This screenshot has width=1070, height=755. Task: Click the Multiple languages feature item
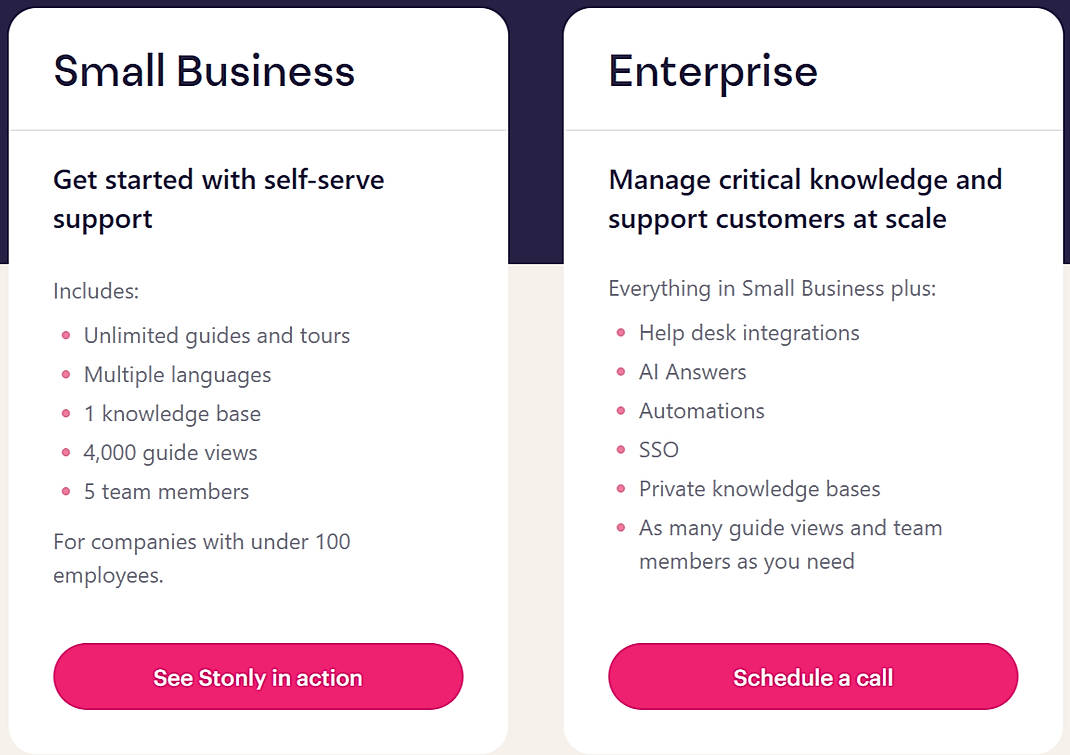177,375
